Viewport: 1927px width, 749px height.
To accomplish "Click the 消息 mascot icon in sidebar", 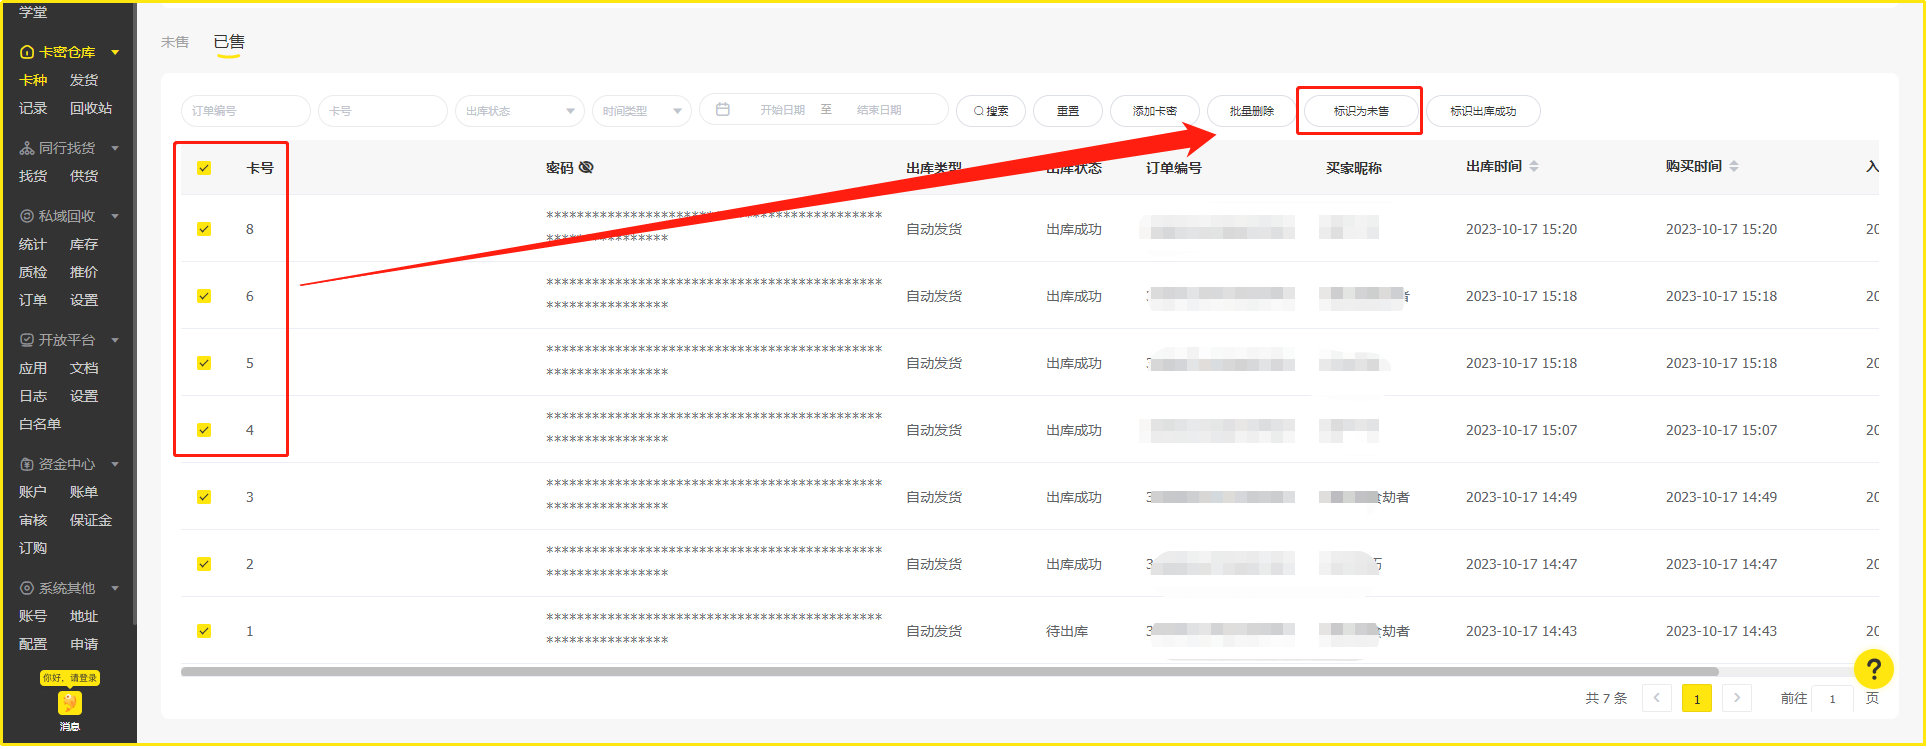I will [x=69, y=704].
